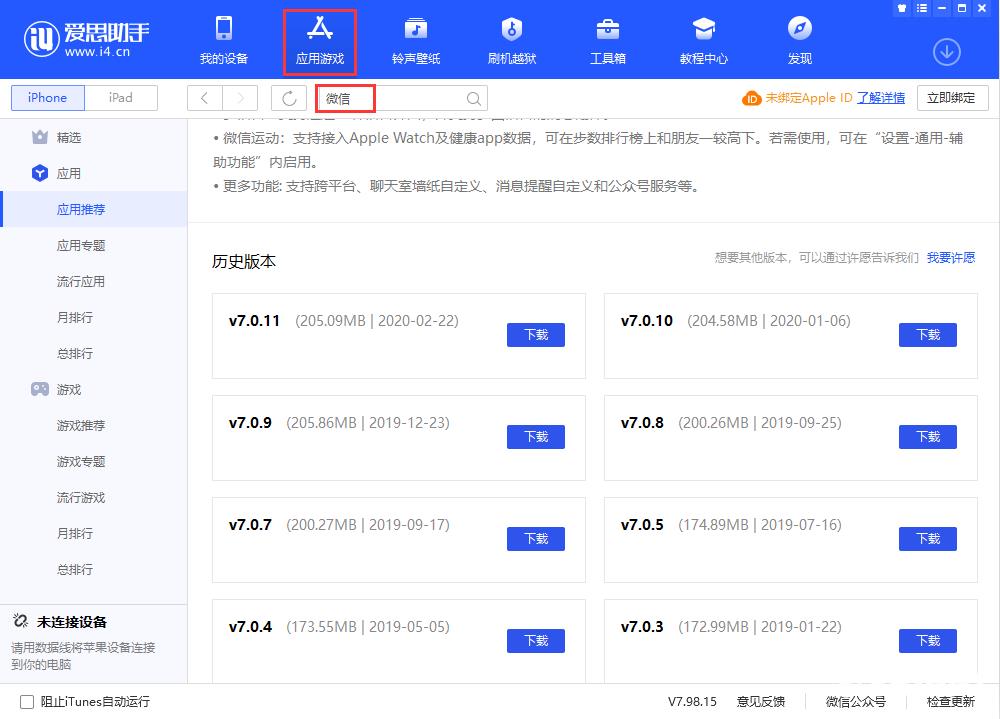Click the skin shirt icon in title bar

click(902, 8)
